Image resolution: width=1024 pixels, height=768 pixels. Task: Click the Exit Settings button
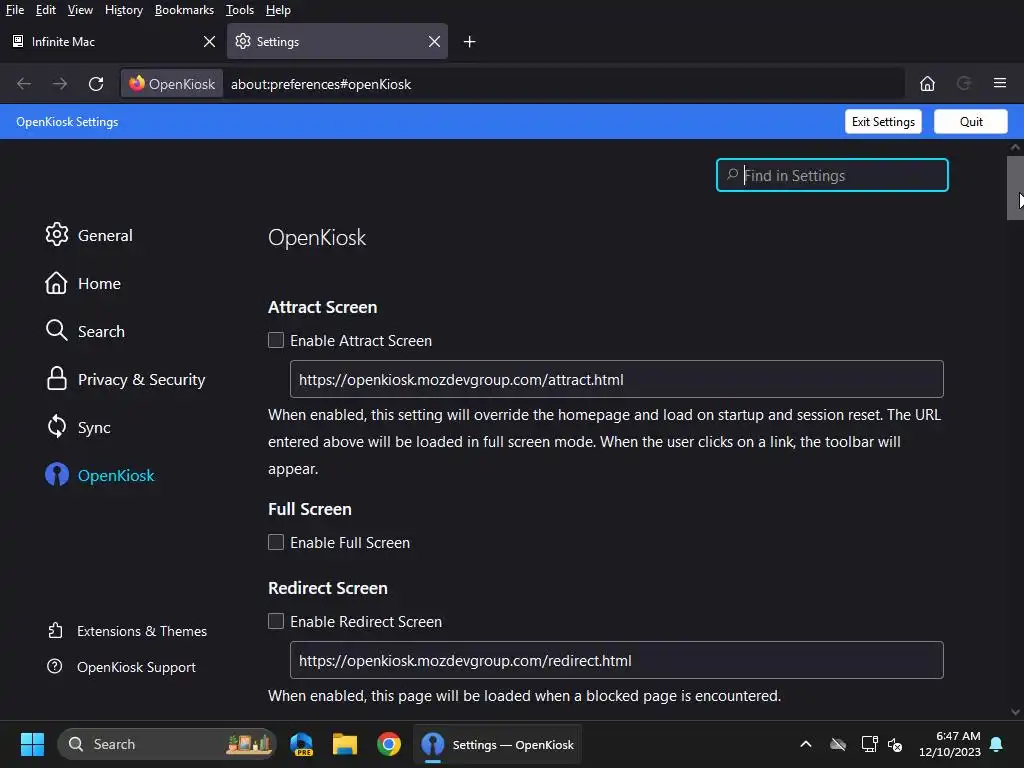pos(883,121)
